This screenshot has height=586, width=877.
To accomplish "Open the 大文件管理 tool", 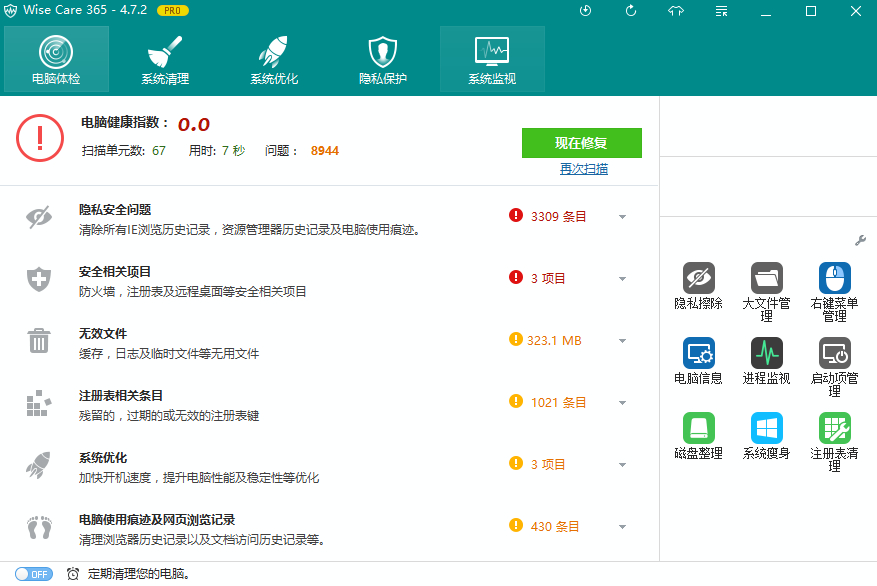I will tap(766, 292).
